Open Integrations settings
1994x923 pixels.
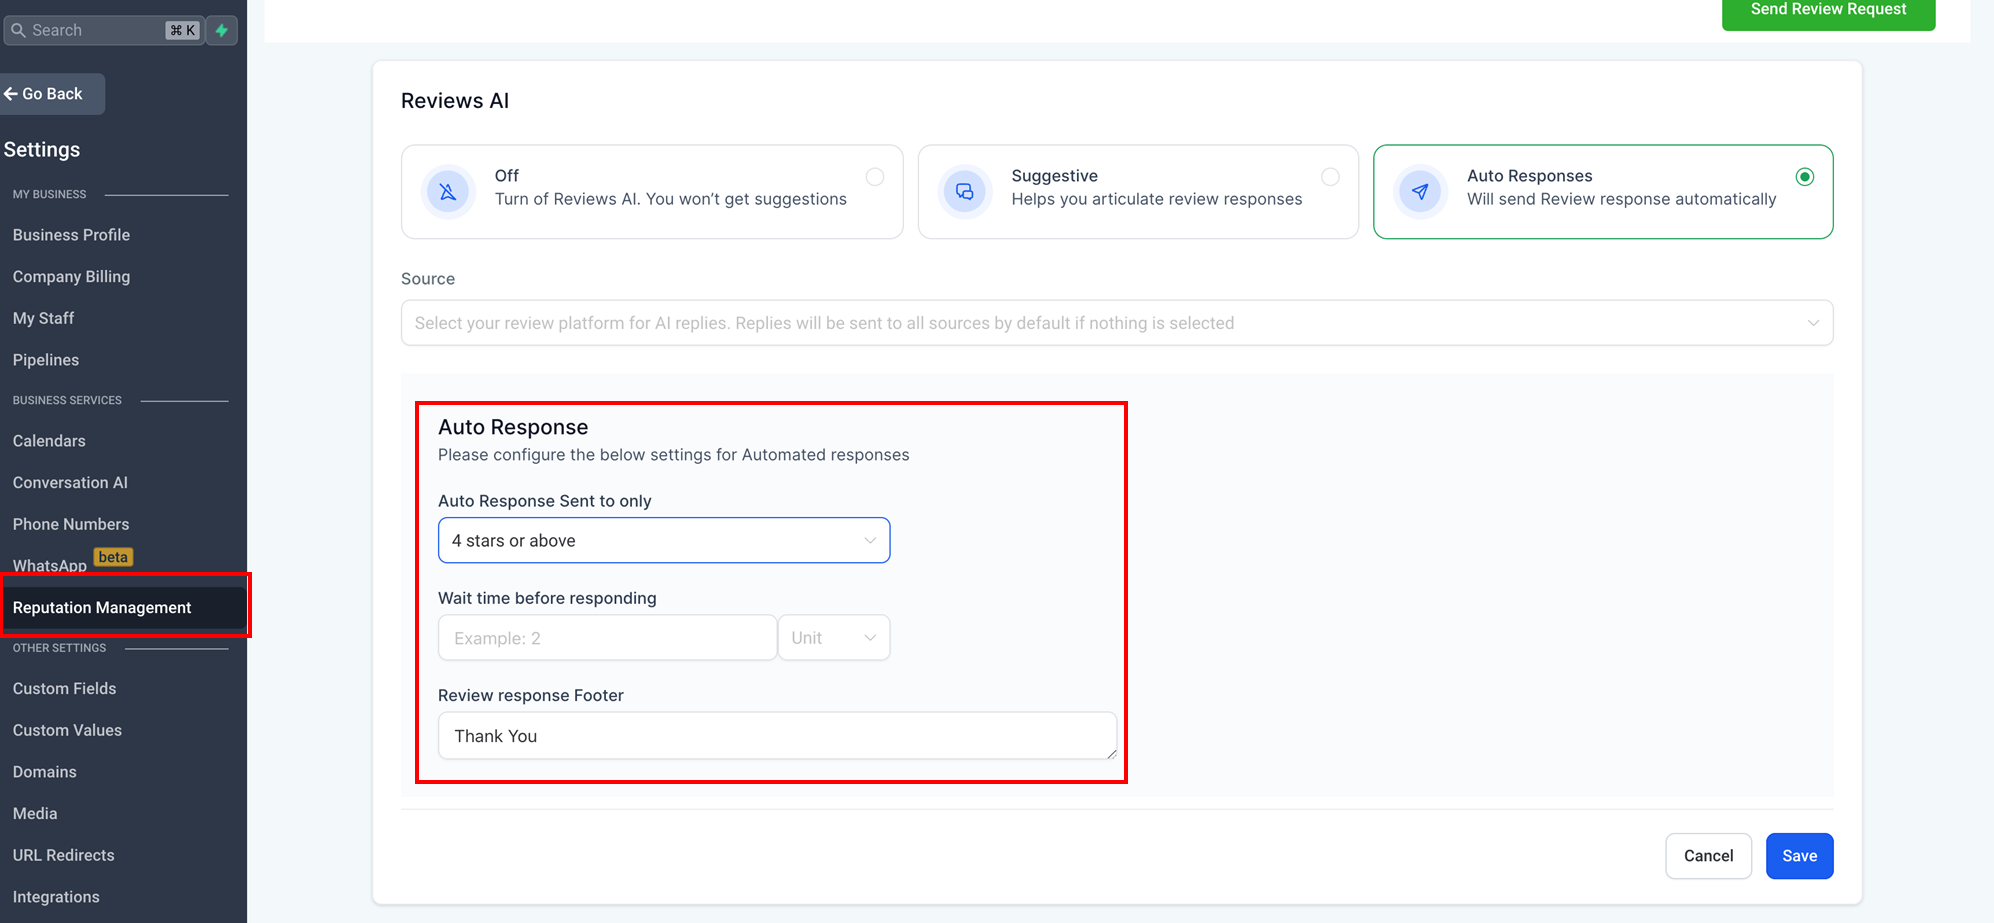click(56, 897)
